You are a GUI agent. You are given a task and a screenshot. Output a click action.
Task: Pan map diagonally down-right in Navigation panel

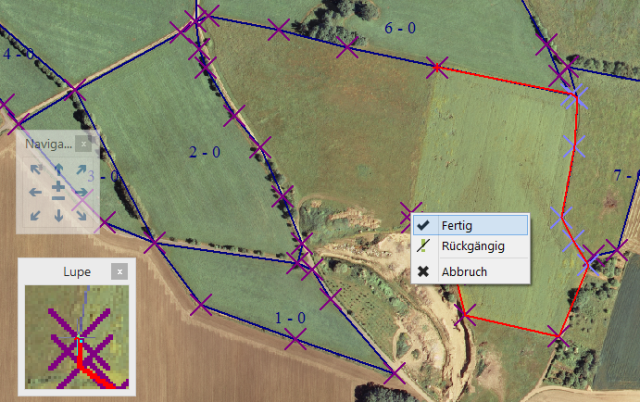(81, 214)
